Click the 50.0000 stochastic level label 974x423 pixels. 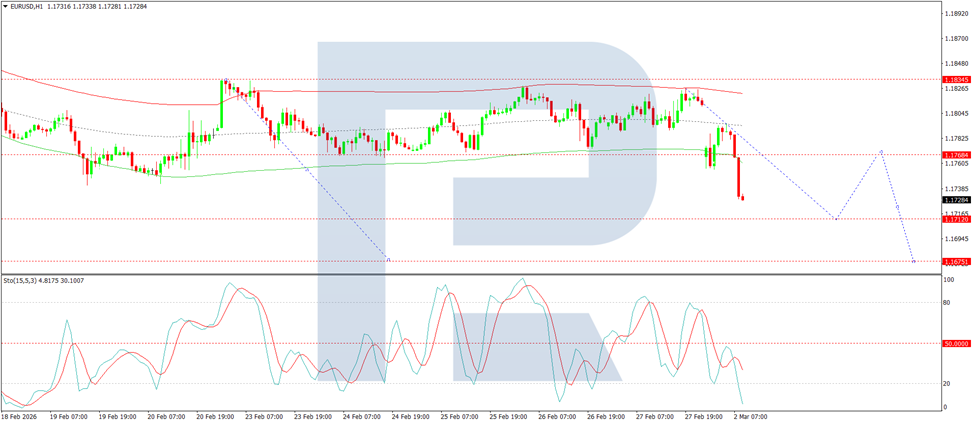[x=954, y=343]
